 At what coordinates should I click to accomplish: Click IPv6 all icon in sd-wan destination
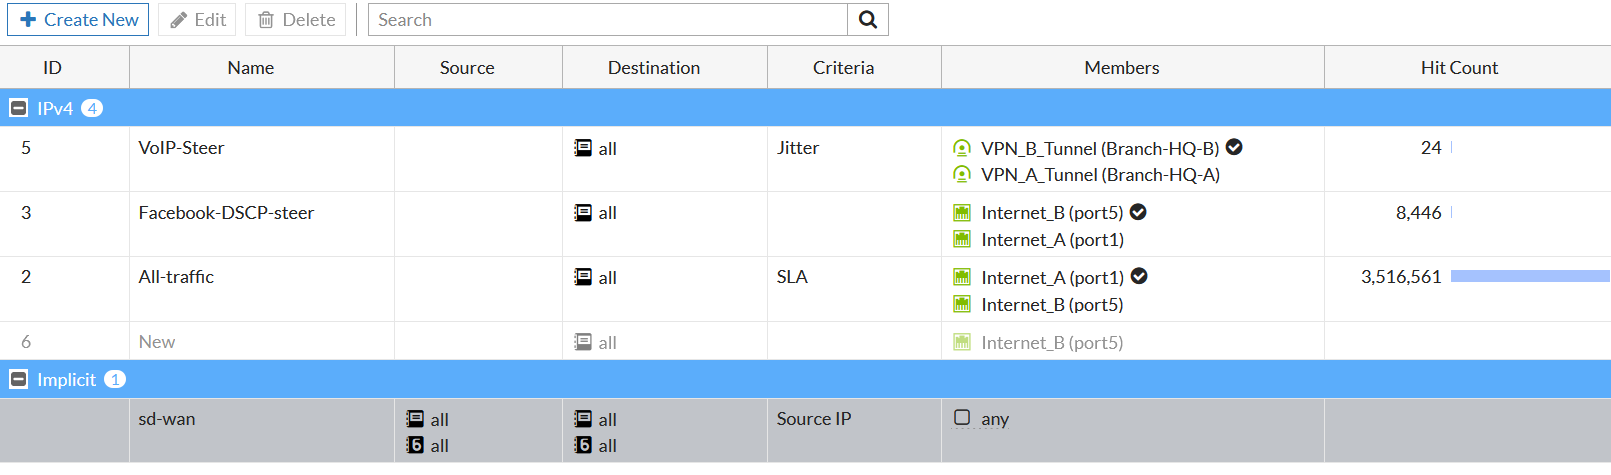583,445
